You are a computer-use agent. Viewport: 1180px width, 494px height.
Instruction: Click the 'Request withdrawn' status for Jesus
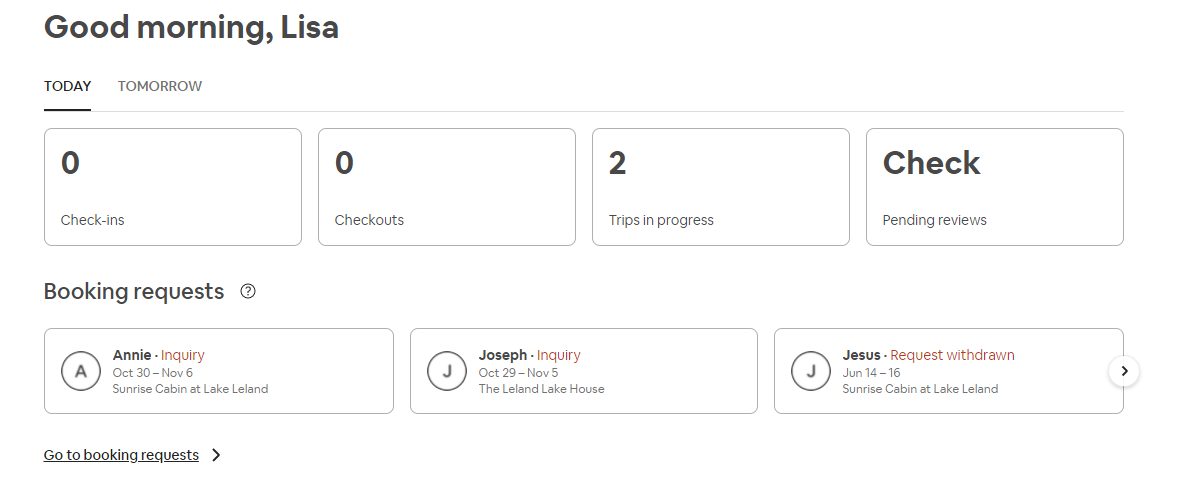[x=952, y=355]
